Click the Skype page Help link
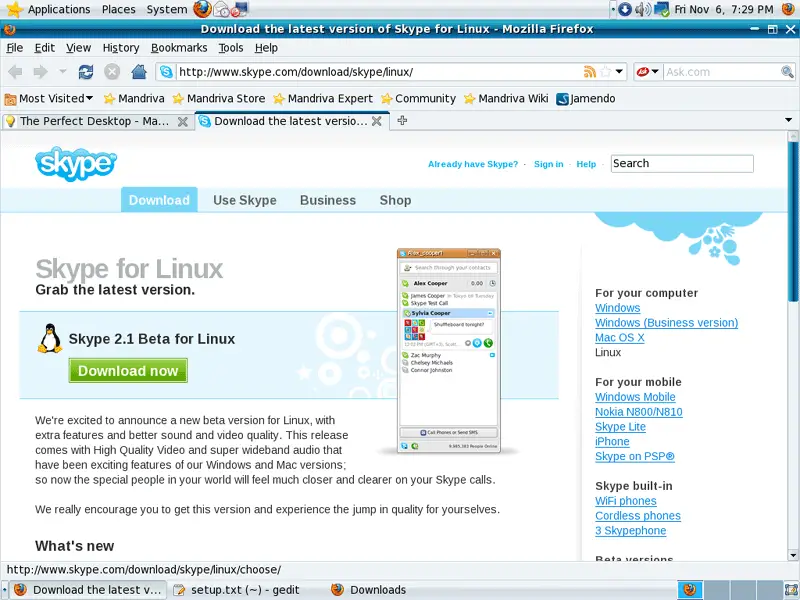 [586, 164]
